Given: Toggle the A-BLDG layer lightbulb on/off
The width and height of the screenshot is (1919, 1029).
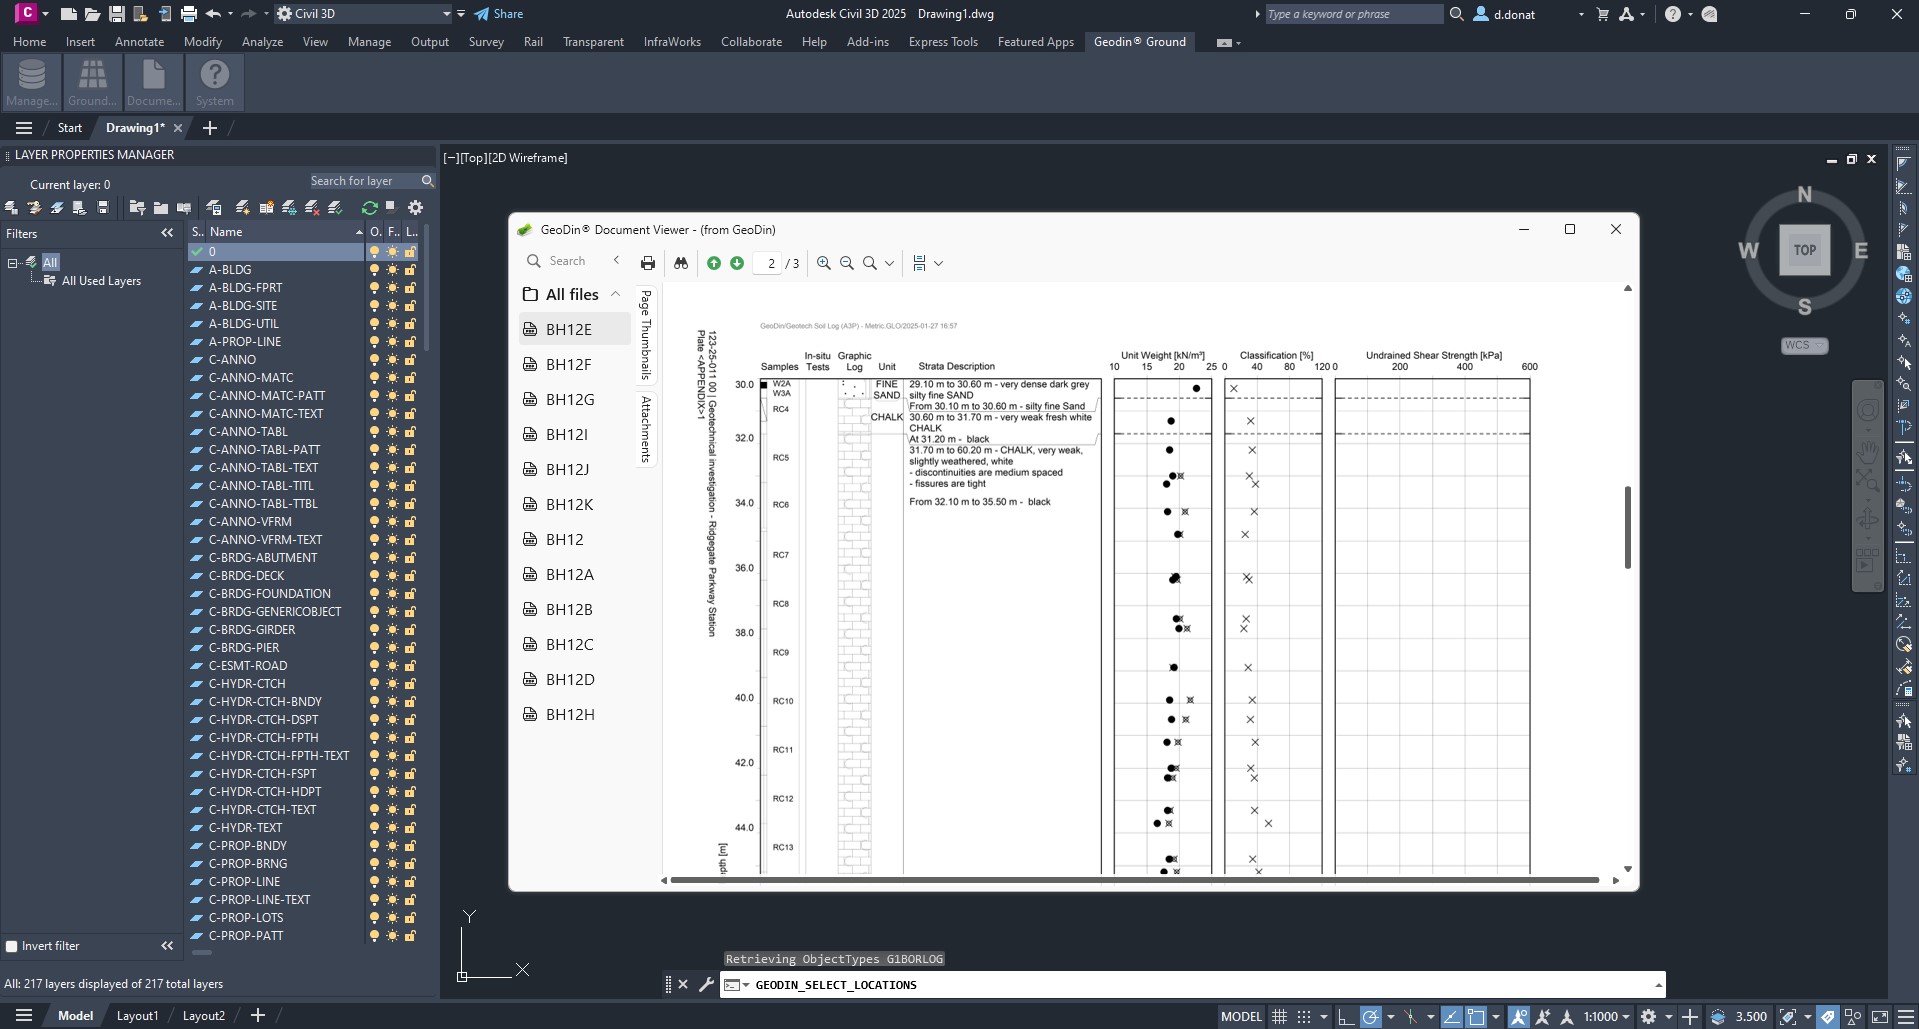Looking at the screenshot, I should coord(374,270).
